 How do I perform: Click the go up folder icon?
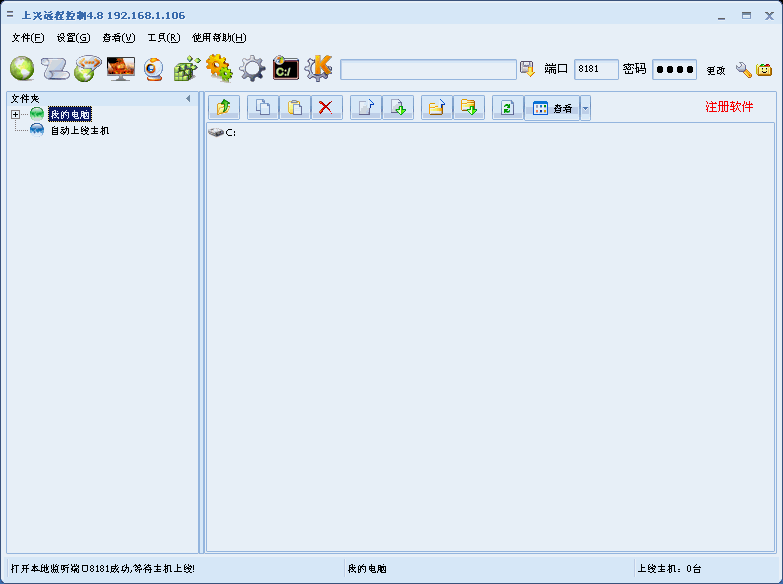coord(224,108)
